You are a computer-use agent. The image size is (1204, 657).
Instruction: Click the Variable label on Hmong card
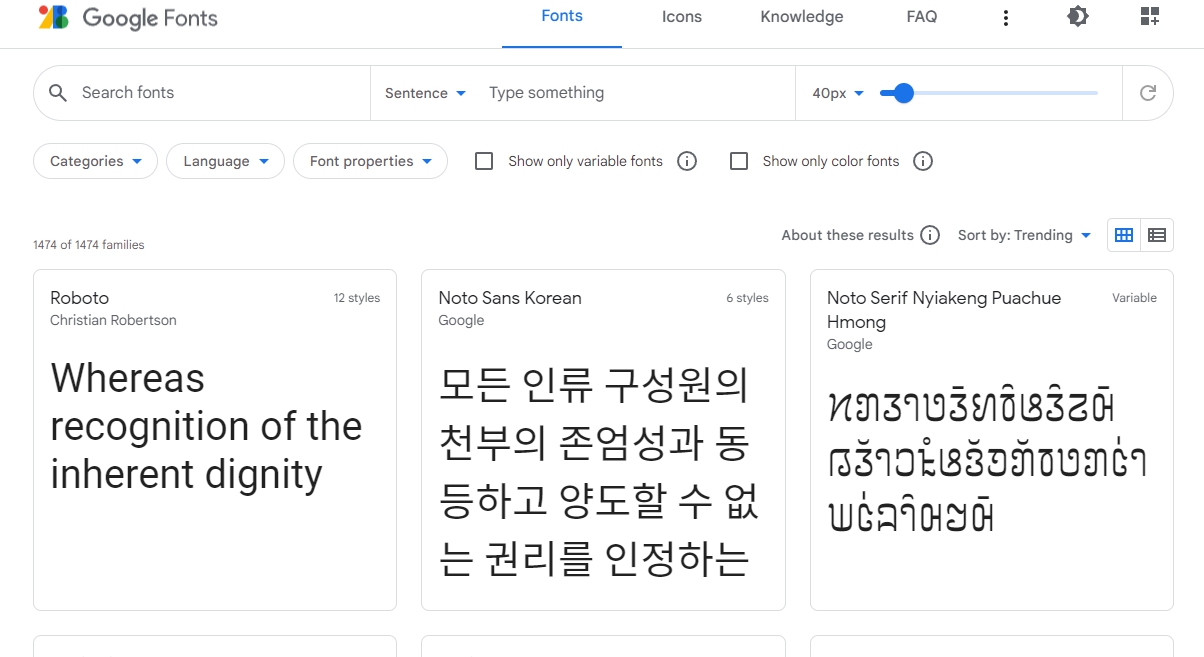pyautogui.click(x=1134, y=298)
